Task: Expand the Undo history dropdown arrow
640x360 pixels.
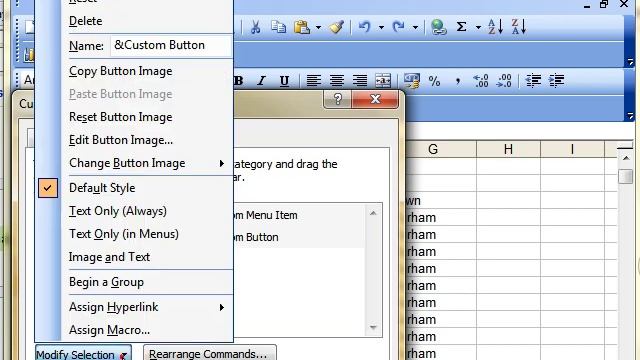Action: click(381, 28)
